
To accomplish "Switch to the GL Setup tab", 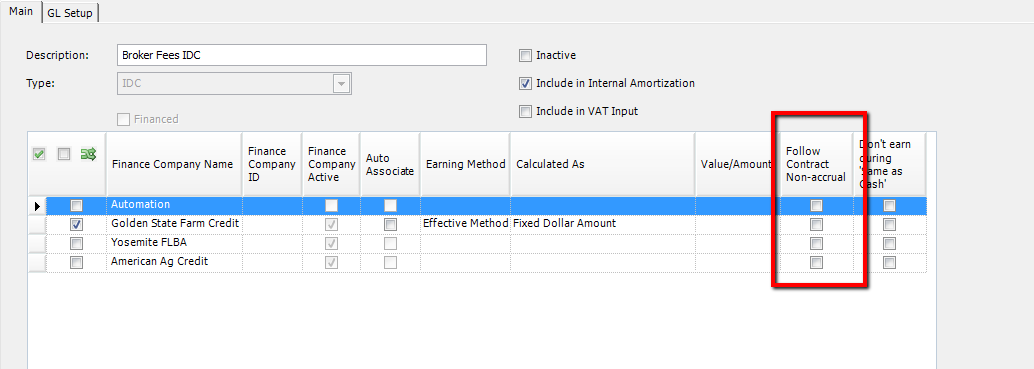I will click(70, 14).
